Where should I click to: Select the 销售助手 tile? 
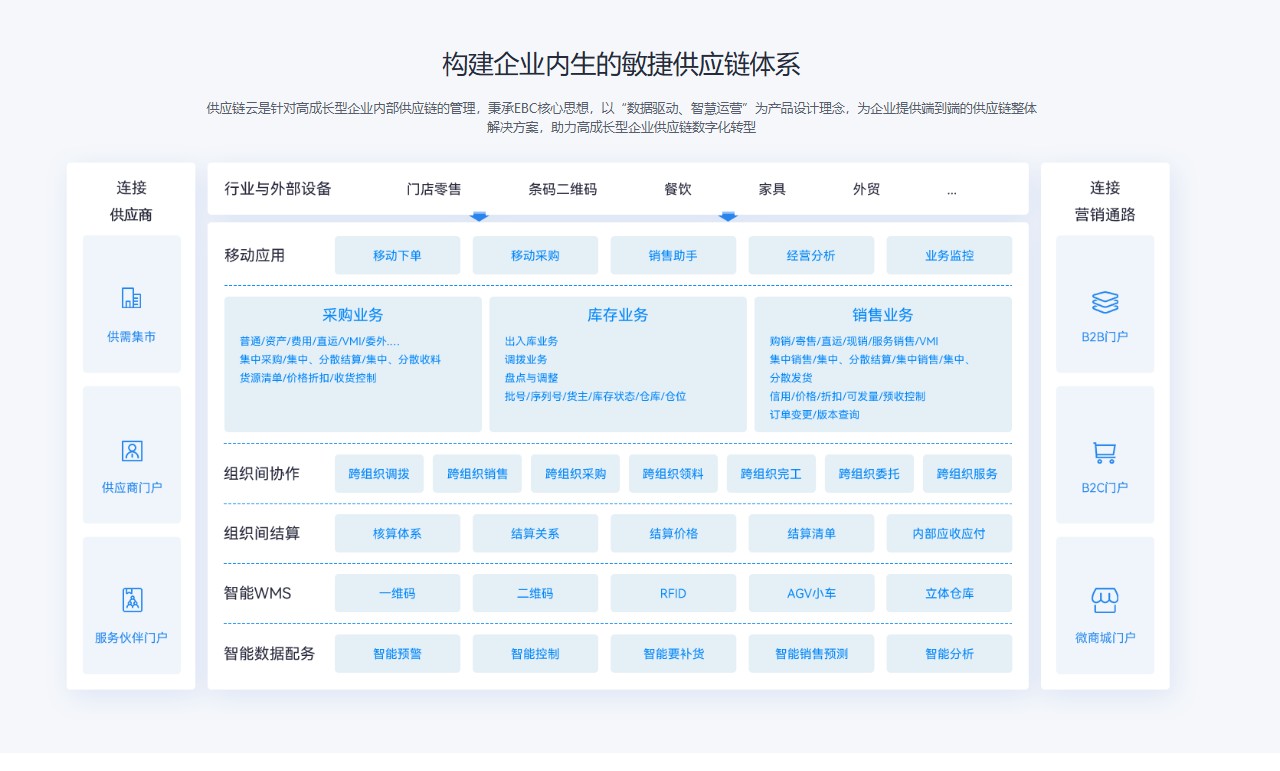[673, 255]
